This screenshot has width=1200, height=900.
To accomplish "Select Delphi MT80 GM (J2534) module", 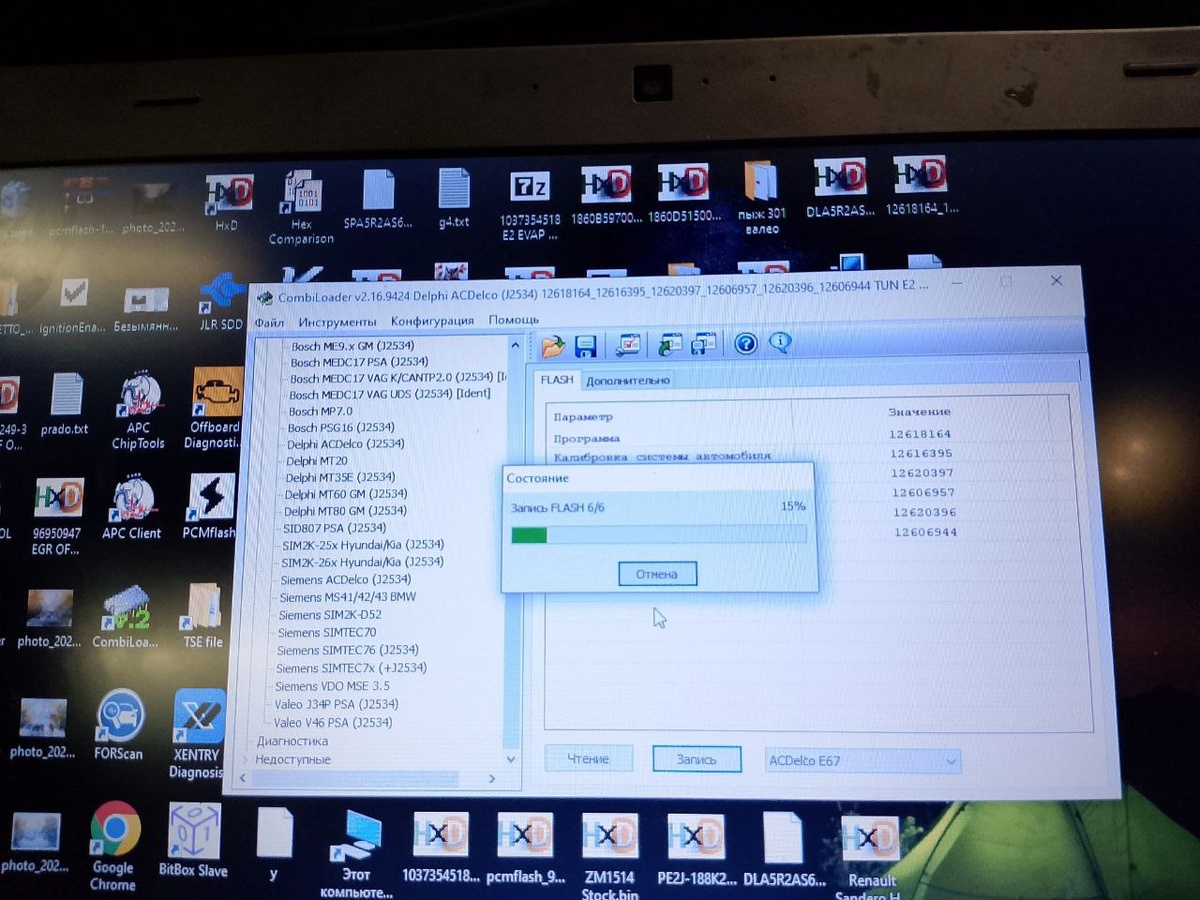I will [345, 510].
